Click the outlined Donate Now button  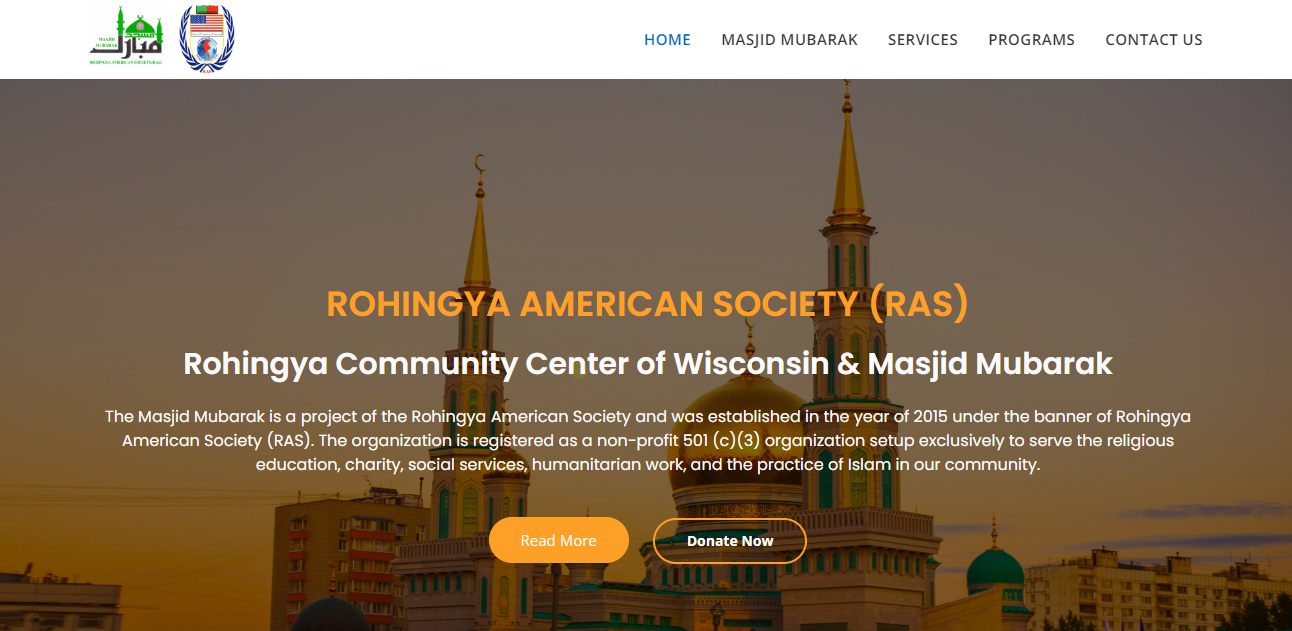[730, 540]
